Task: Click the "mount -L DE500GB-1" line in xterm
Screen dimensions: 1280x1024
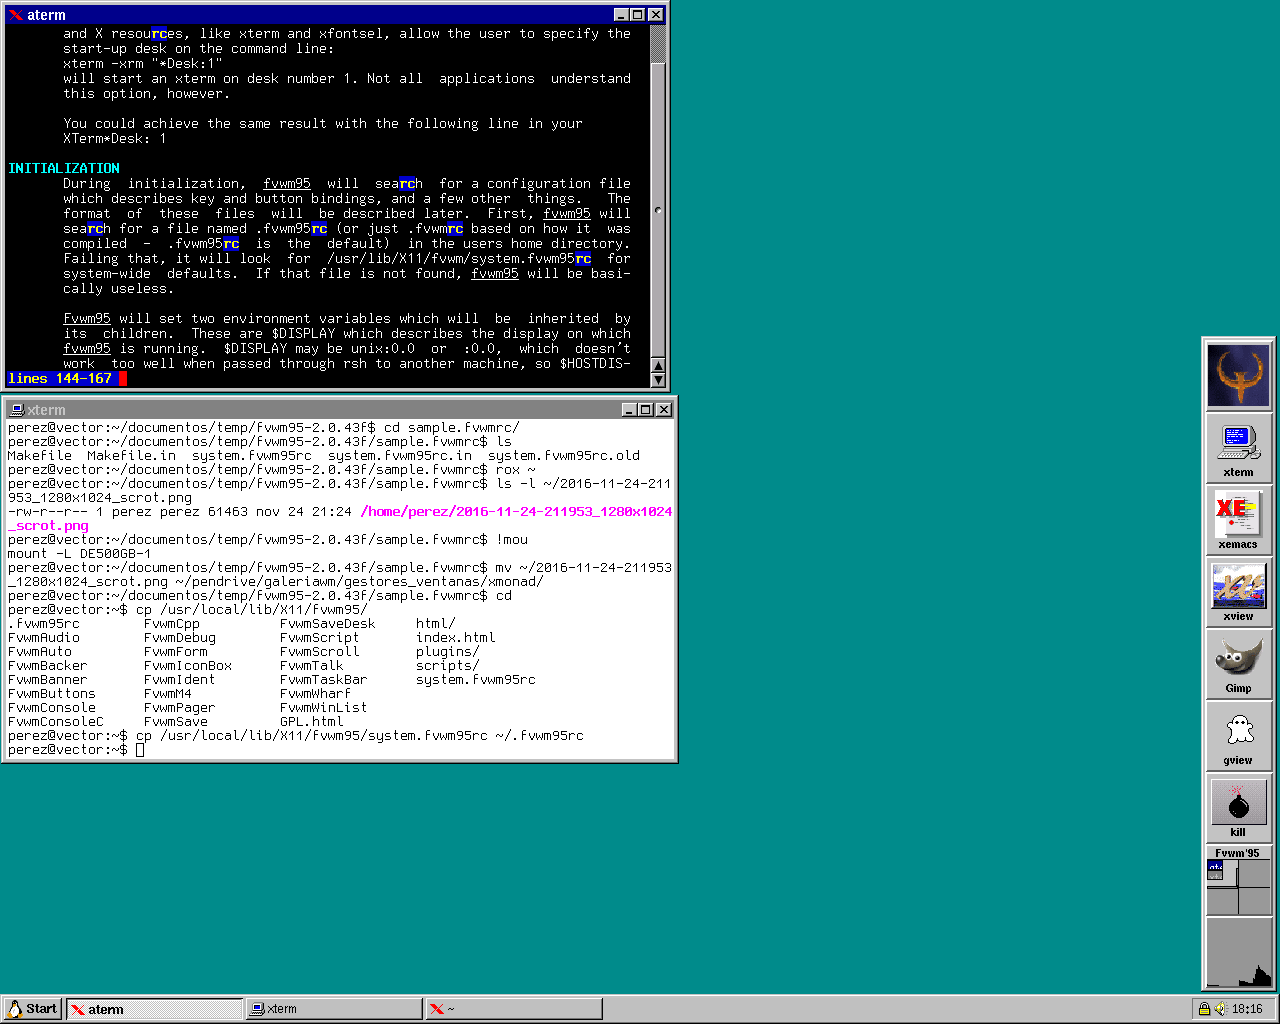Action: pyautogui.click(x=80, y=554)
